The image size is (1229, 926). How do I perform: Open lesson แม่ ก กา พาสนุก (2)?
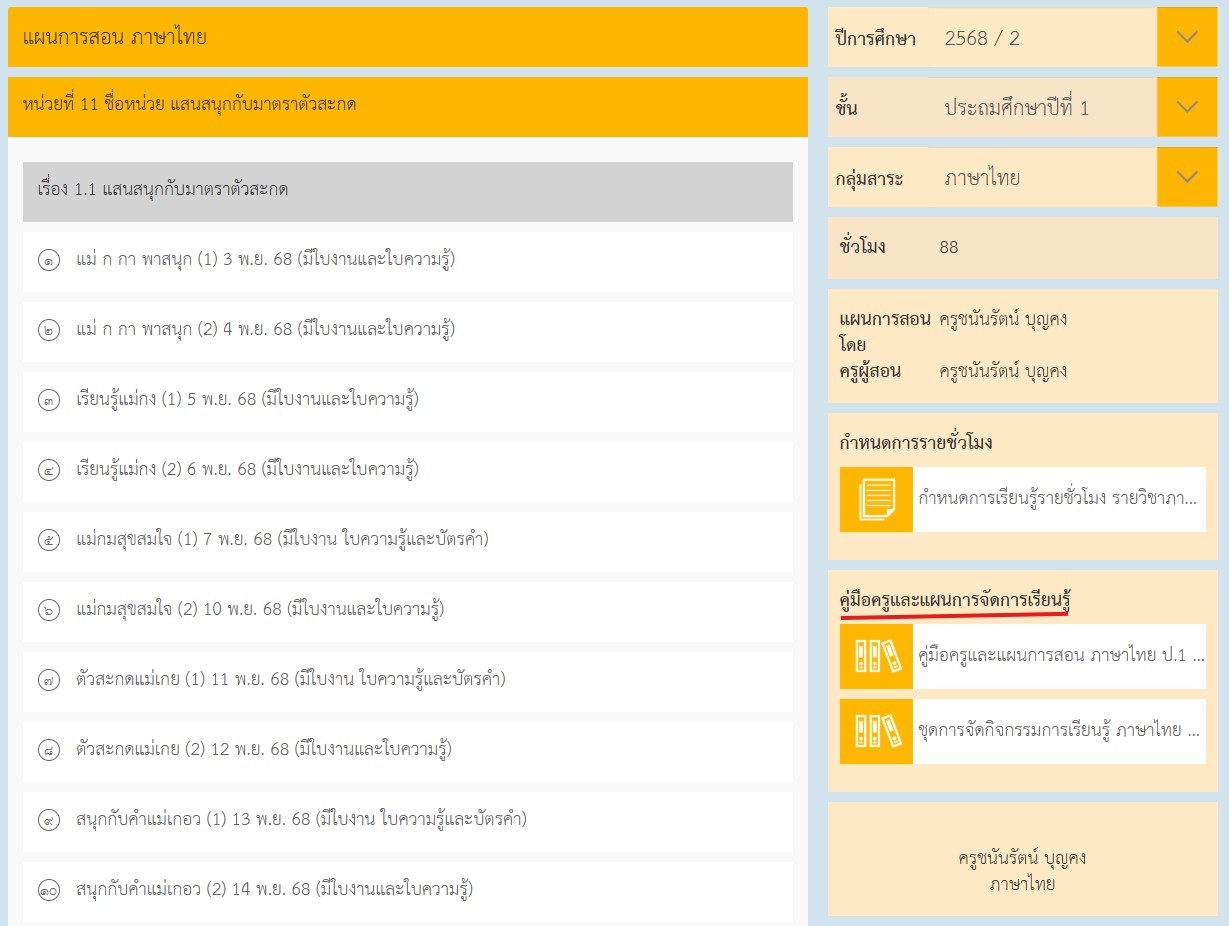[265, 330]
